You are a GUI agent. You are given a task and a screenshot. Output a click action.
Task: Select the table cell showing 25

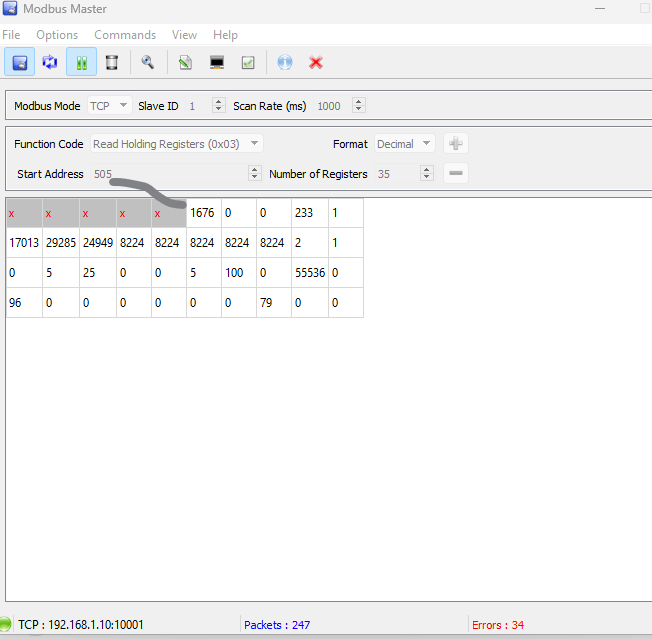pyautogui.click(x=98, y=273)
